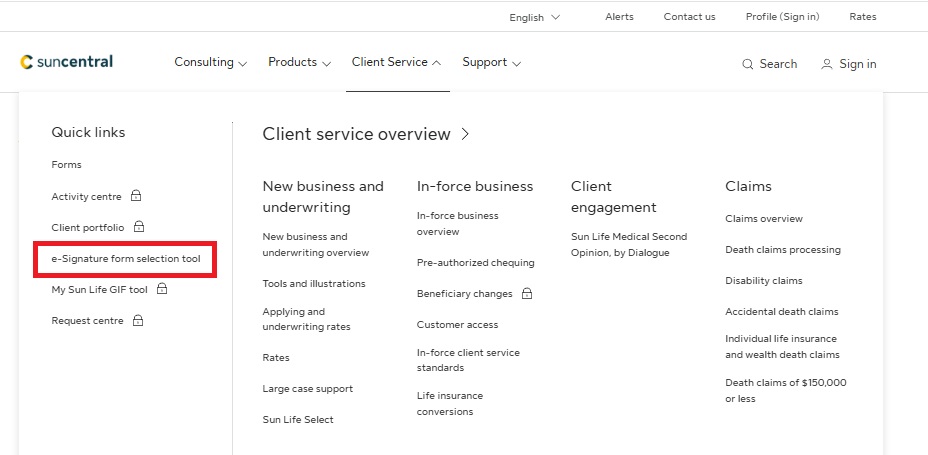The image size is (928, 455).
Task: Open the English language dropdown
Action: pos(534,17)
